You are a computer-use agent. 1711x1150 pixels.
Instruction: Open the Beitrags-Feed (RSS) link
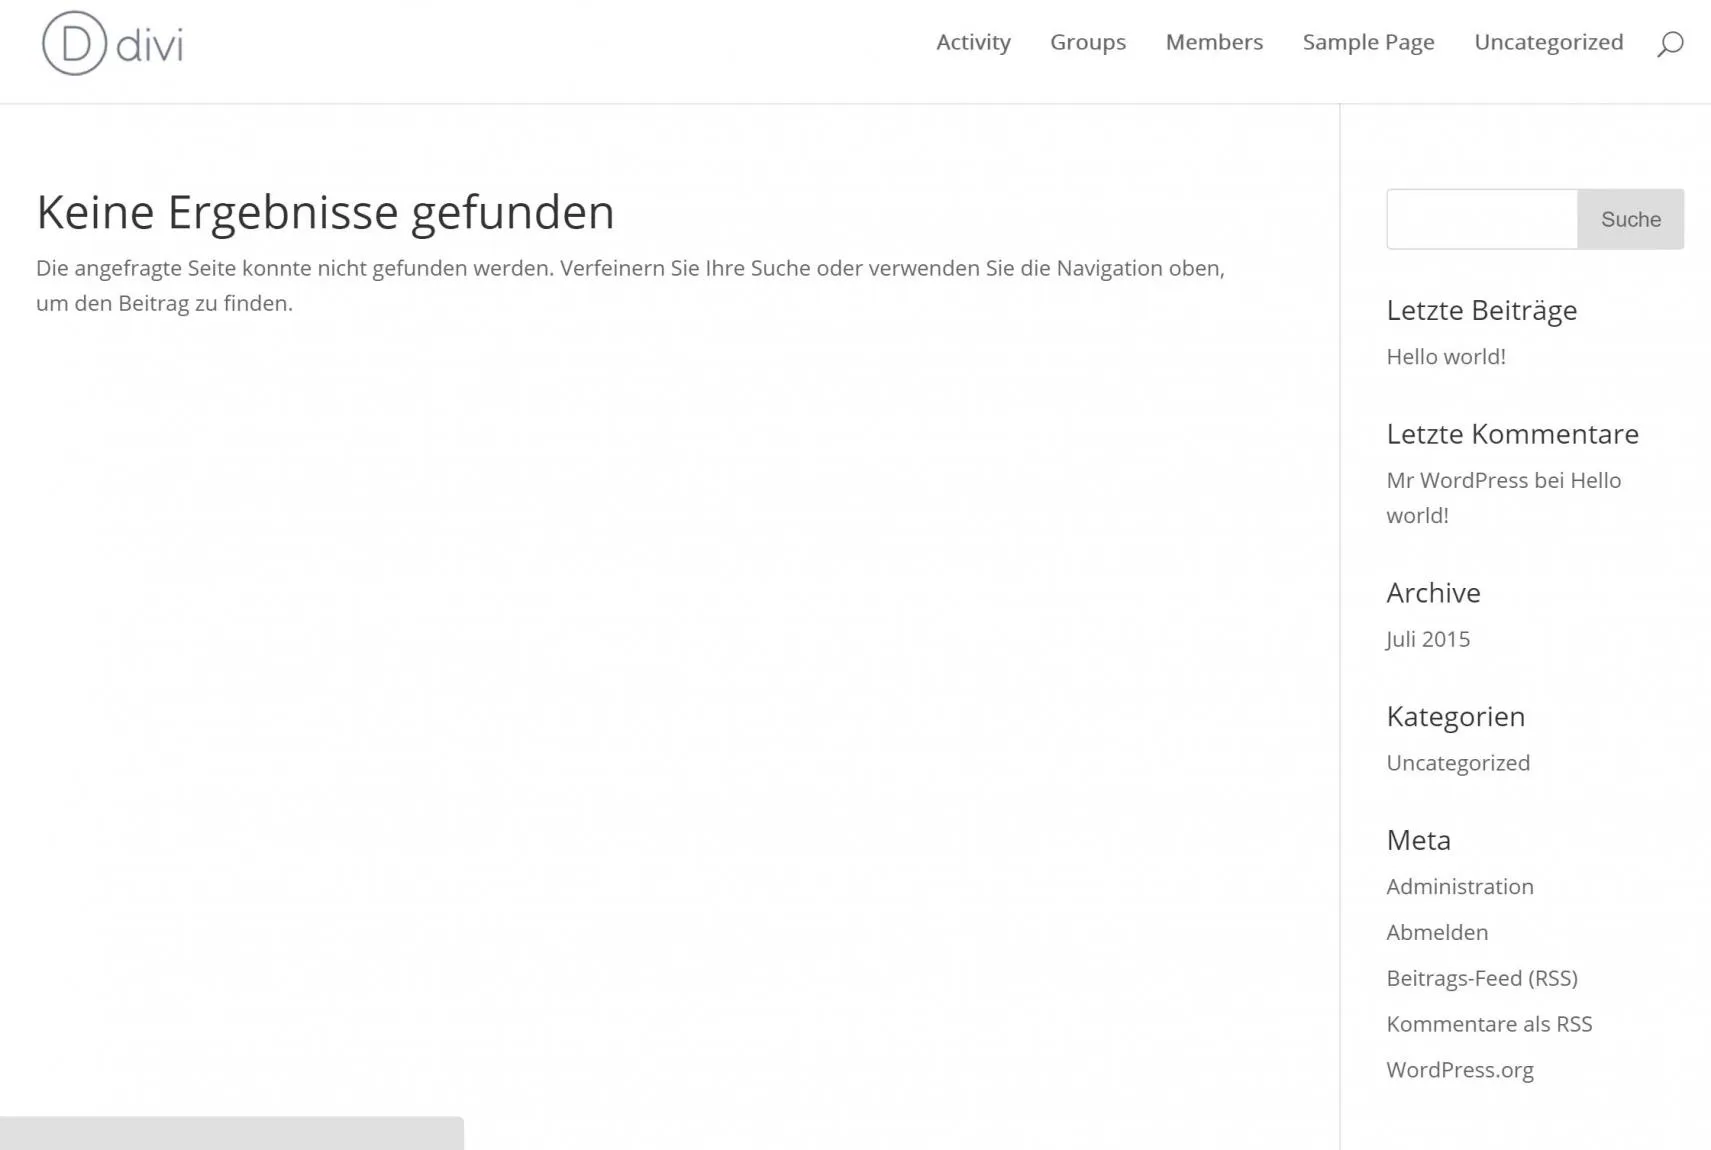(x=1482, y=979)
